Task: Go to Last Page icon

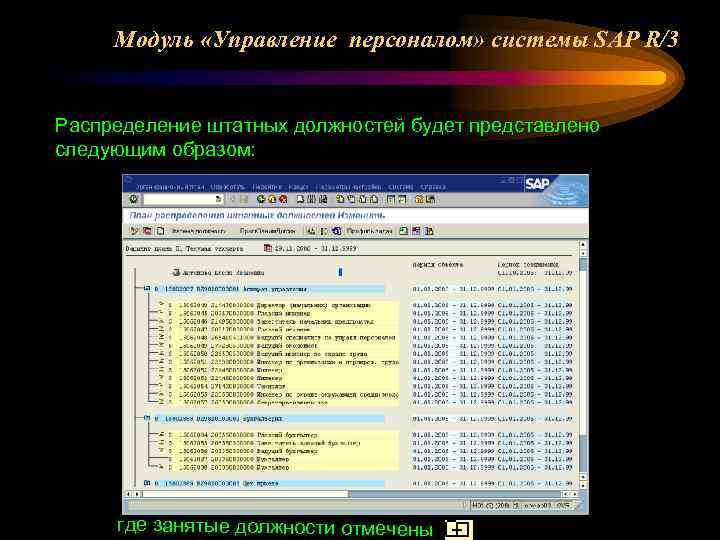Action: 374,199
